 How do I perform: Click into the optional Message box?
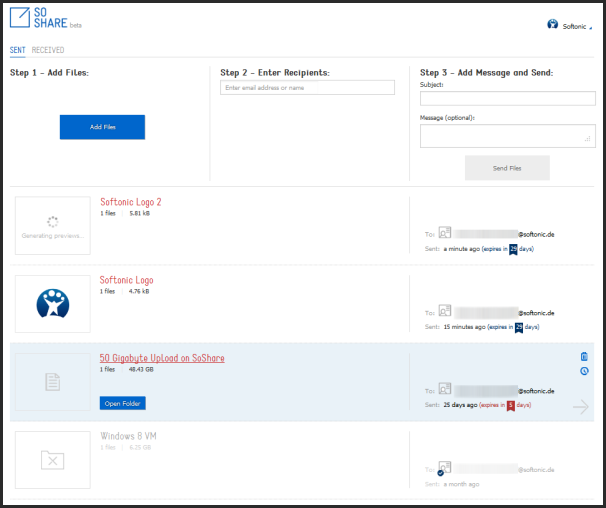(507, 136)
